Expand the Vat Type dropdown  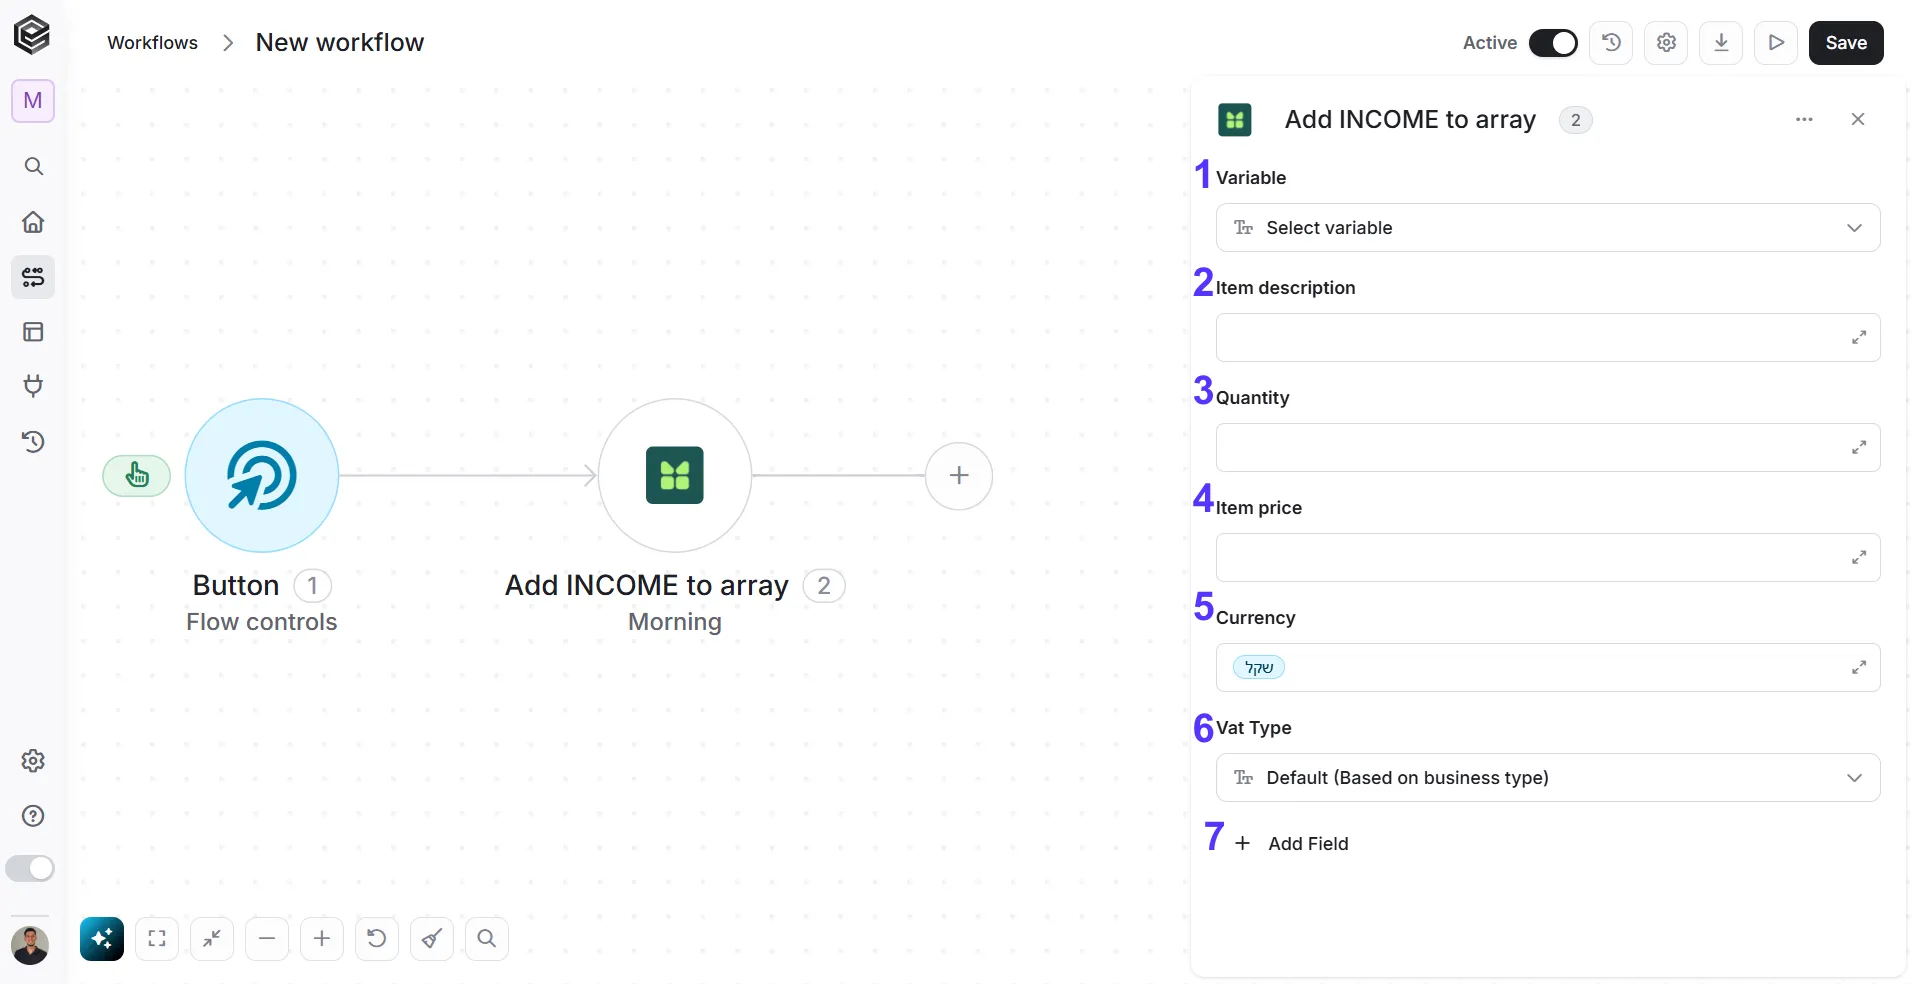(1548, 778)
